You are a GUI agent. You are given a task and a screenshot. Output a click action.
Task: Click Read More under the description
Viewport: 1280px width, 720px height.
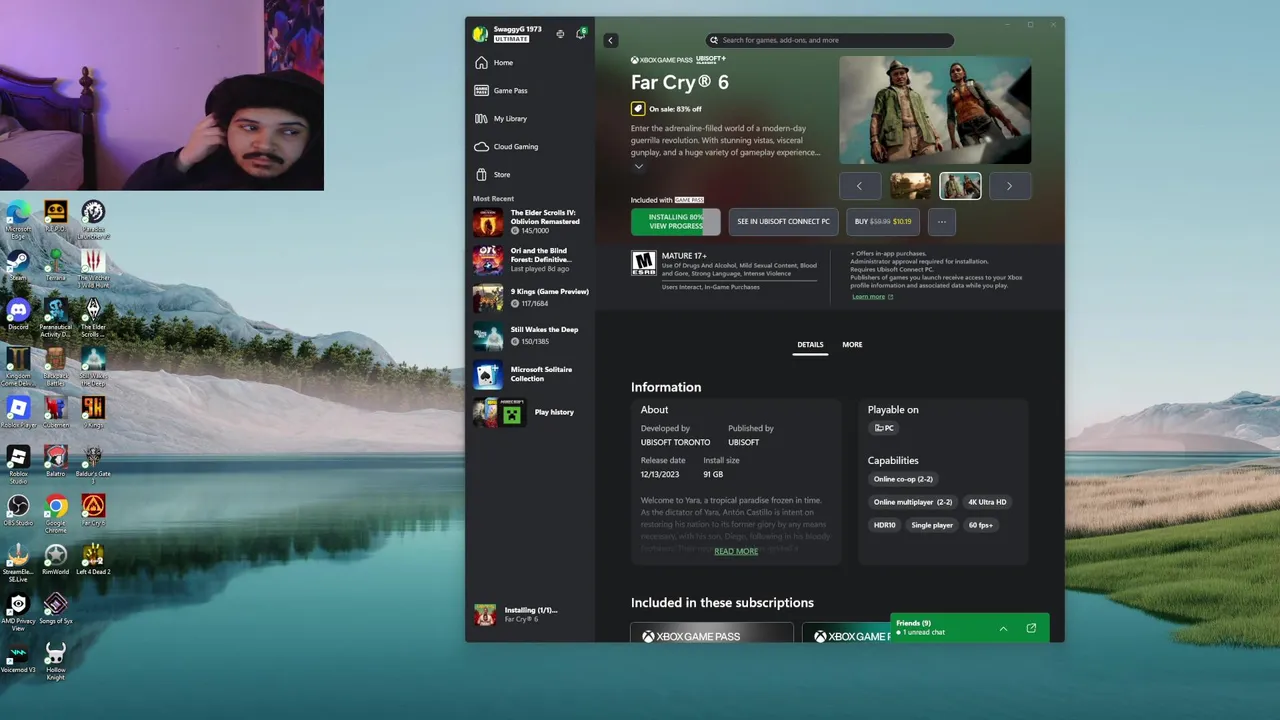tap(736, 552)
